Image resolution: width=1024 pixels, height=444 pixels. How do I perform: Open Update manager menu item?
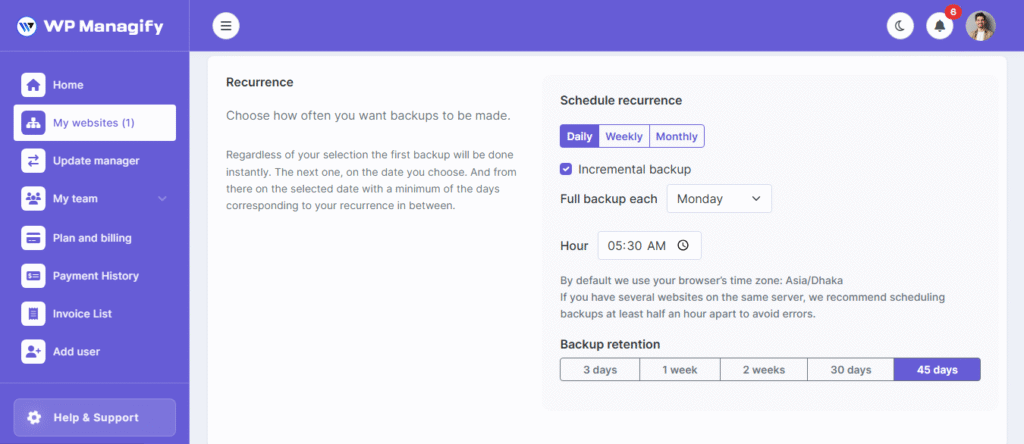95,161
